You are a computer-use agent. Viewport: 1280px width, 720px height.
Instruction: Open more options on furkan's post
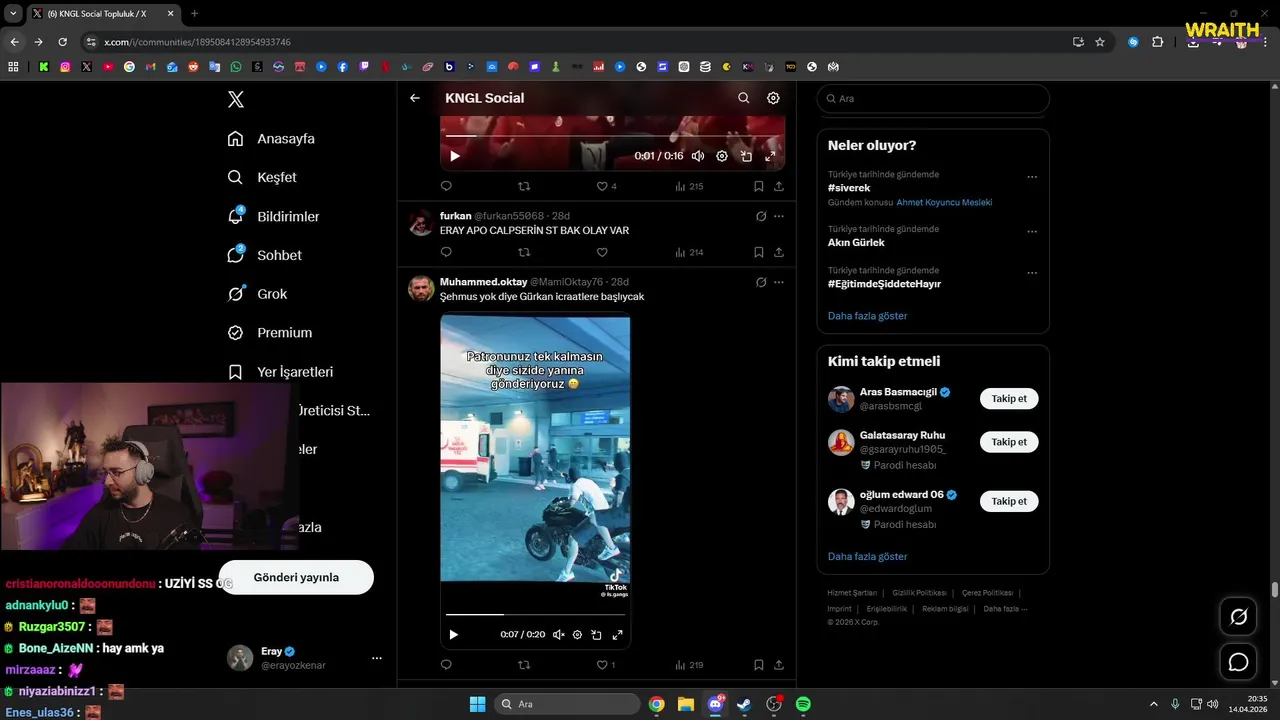pyautogui.click(x=779, y=216)
